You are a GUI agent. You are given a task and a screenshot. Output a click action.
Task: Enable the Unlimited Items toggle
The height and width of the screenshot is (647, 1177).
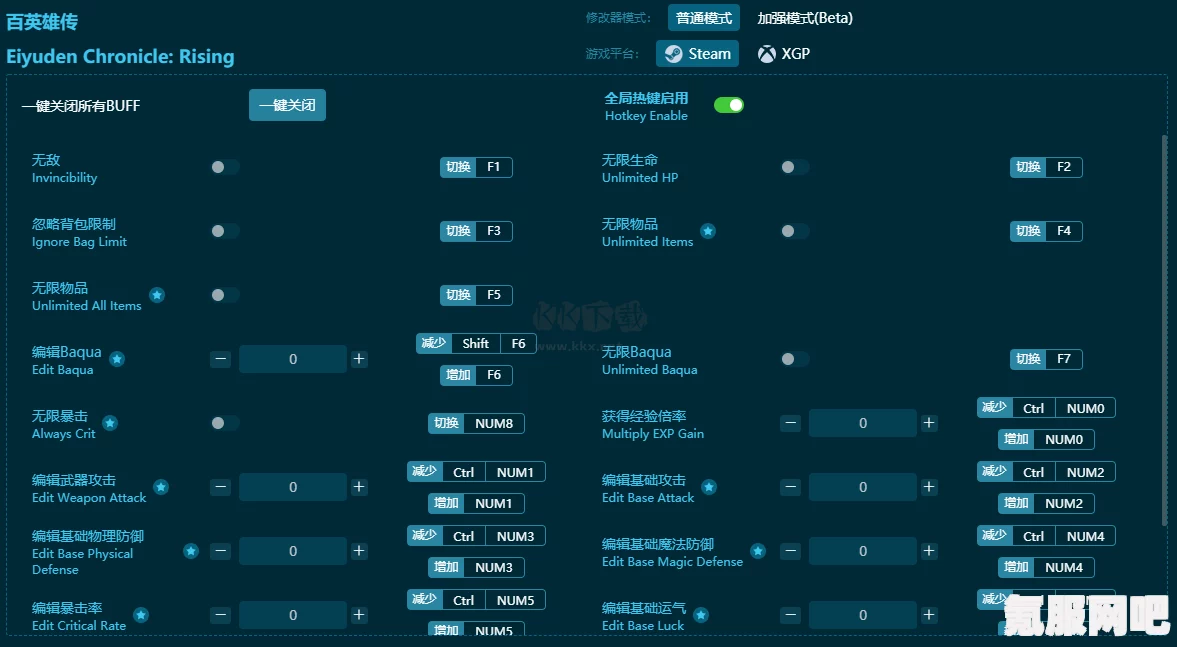tap(794, 231)
